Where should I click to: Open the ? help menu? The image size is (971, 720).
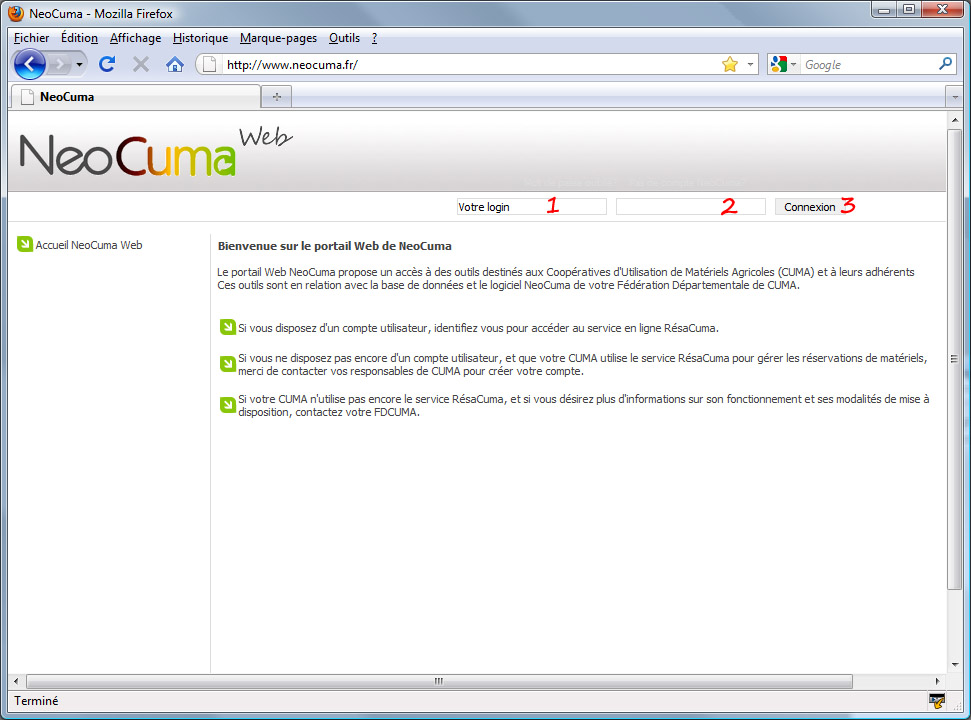(x=374, y=38)
